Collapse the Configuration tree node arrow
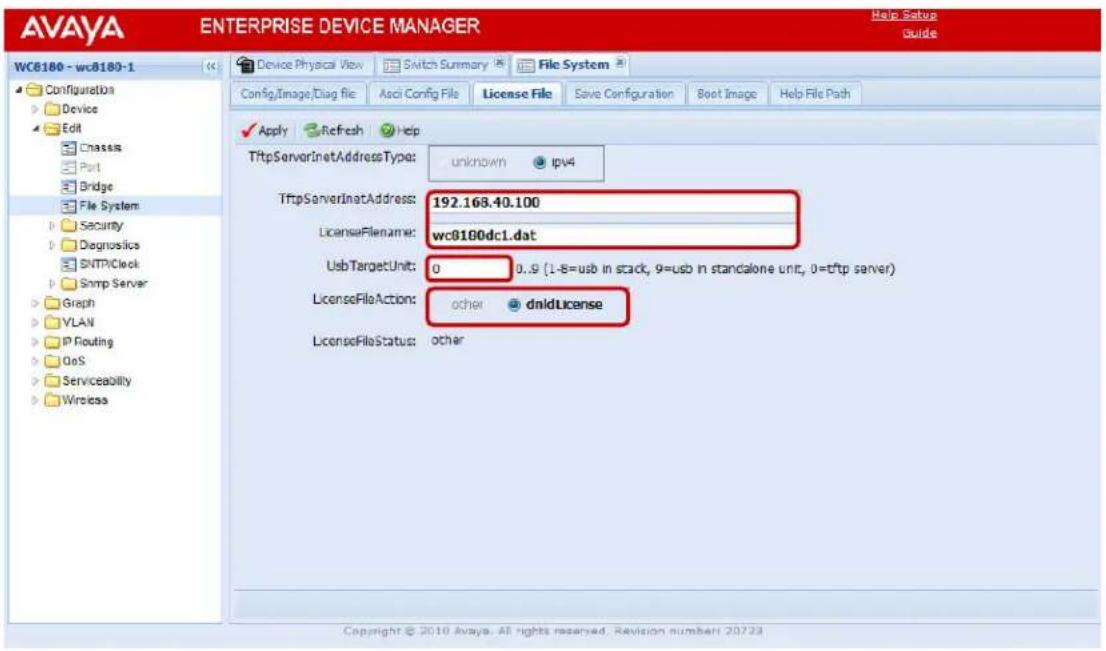 click(19, 90)
